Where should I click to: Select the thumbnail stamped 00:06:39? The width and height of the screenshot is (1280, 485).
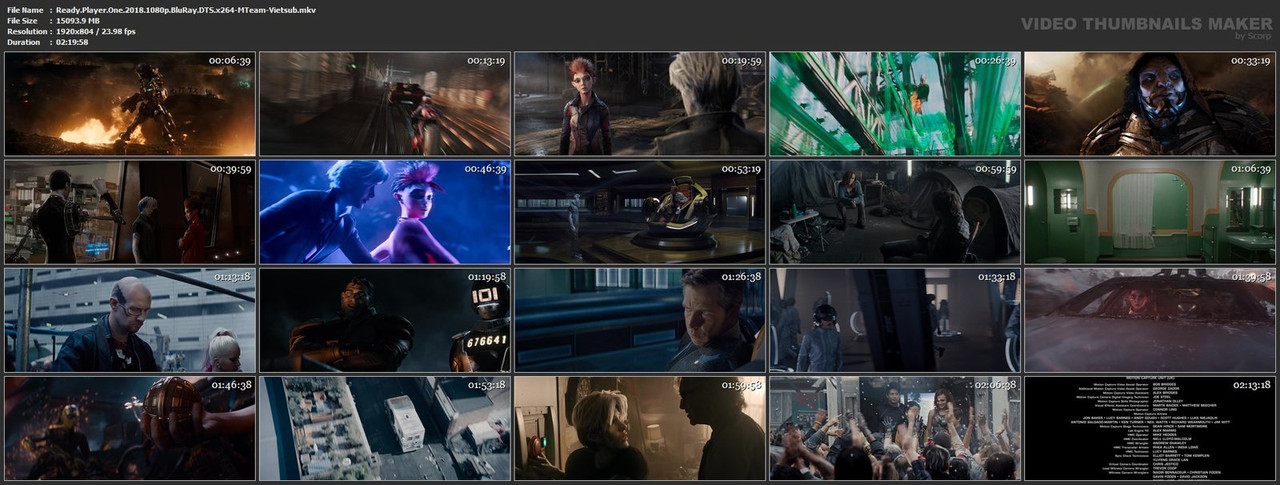click(x=130, y=104)
